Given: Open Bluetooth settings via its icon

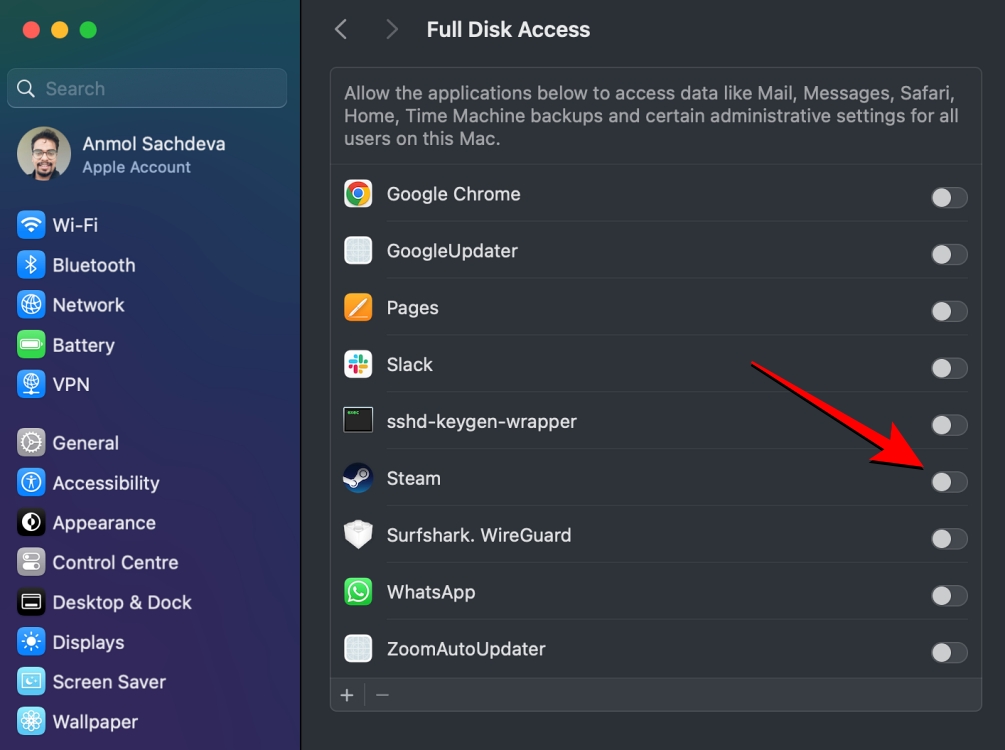Looking at the screenshot, I should coord(31,265).
